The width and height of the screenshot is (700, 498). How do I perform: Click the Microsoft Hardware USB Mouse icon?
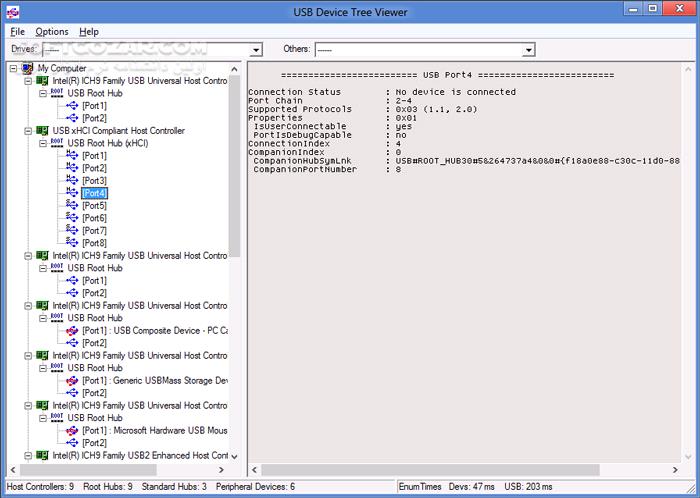pos(72,431)
